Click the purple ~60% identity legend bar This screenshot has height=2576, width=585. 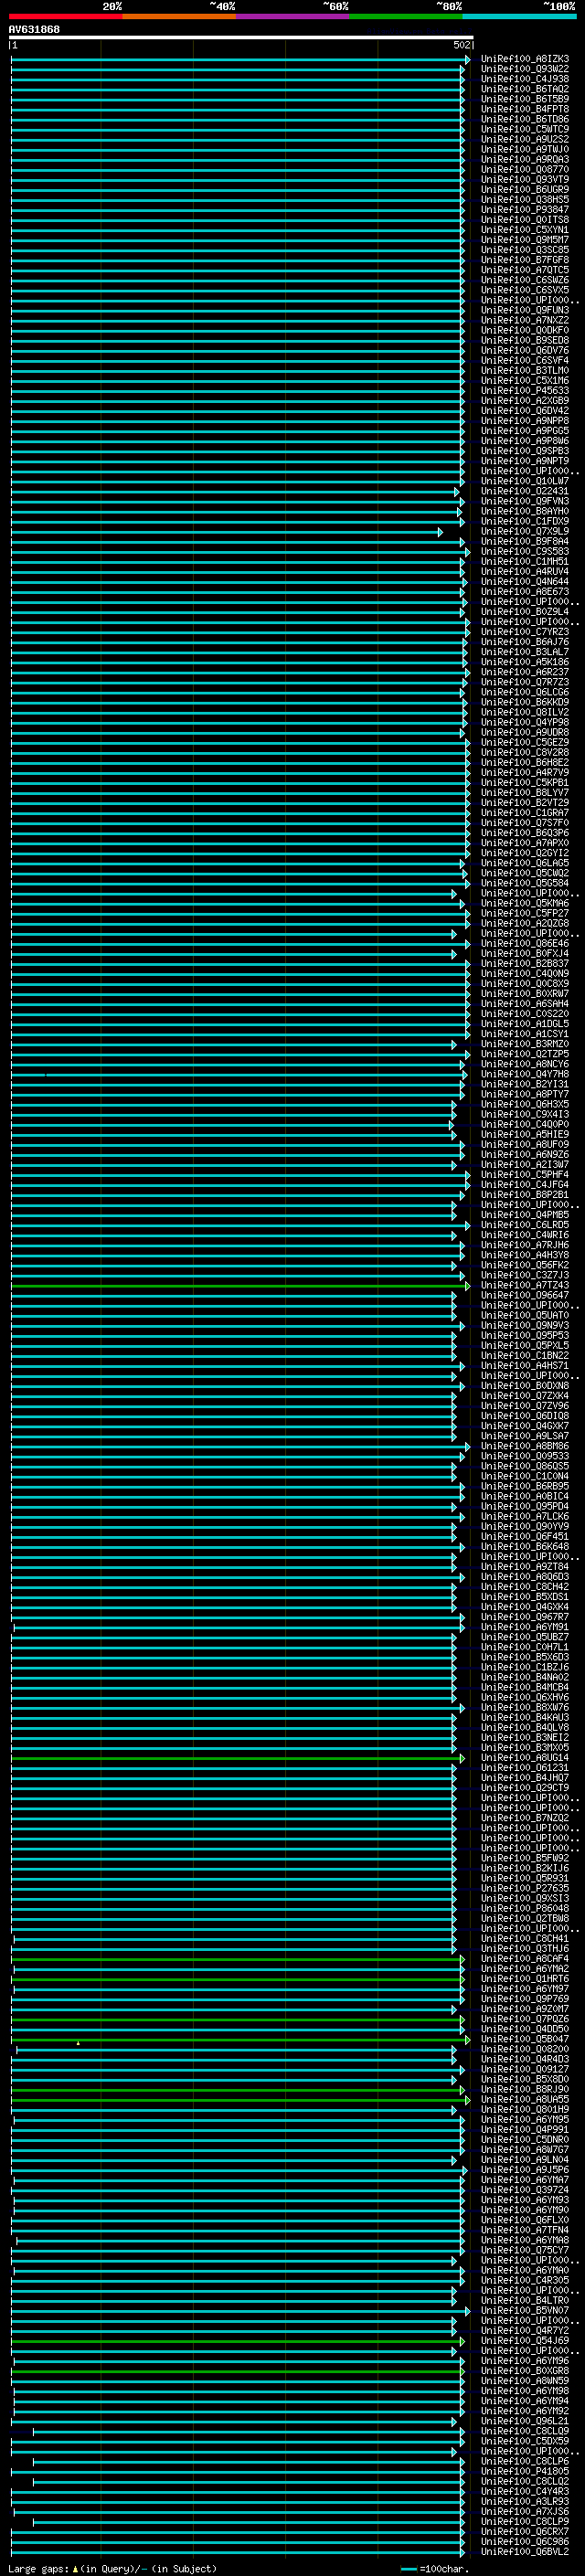(x=292, y=16)
